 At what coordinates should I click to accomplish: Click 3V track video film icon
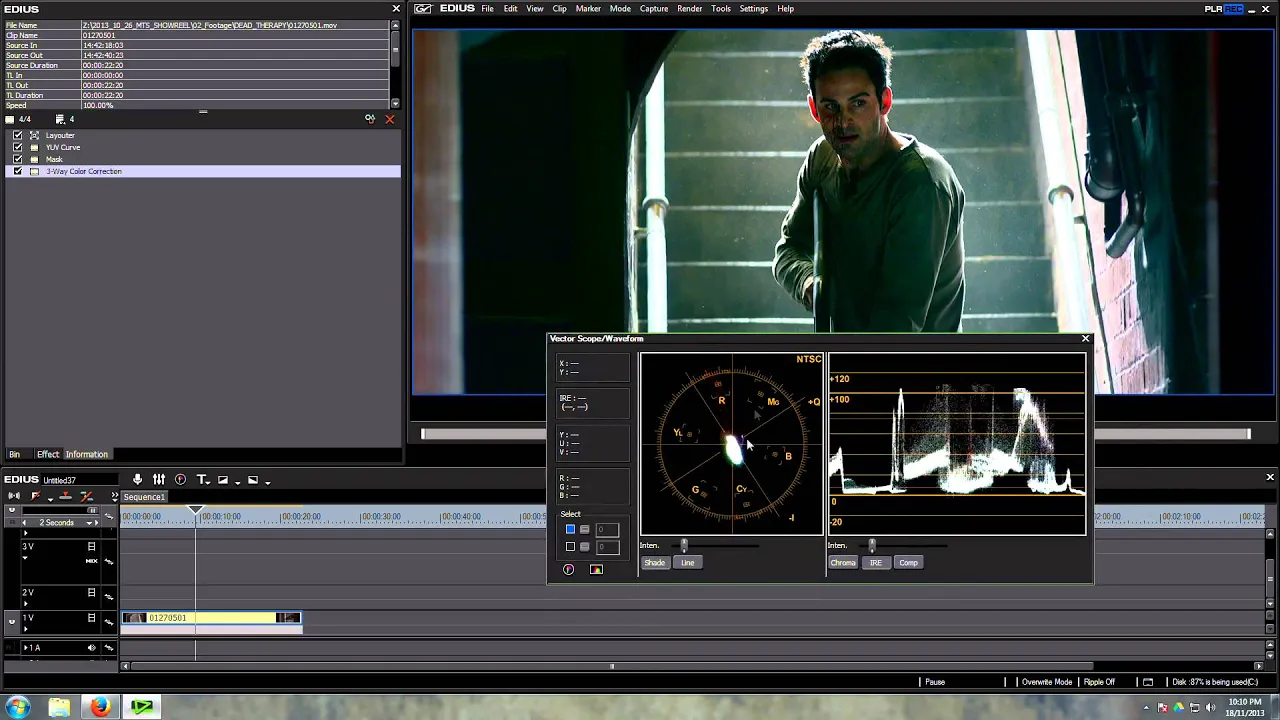[x=91, y=547]
